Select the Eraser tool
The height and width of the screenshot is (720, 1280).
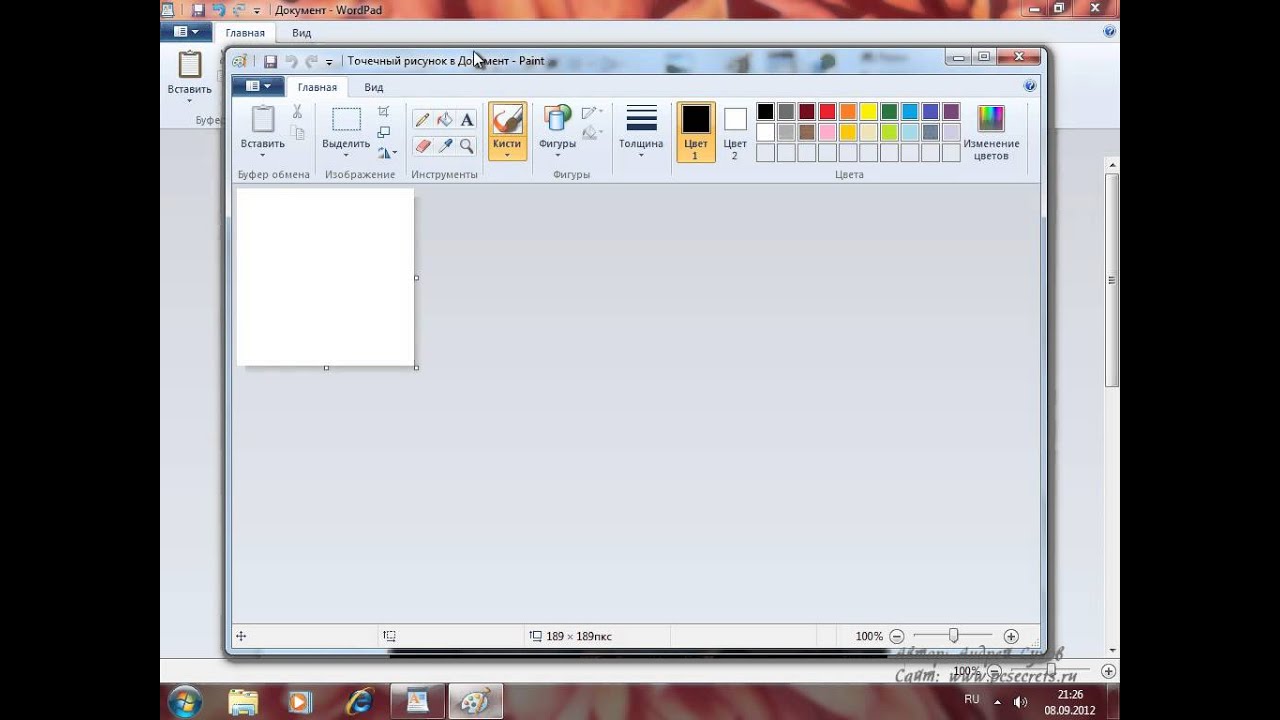pyautogui.click(x=423, y=146)
